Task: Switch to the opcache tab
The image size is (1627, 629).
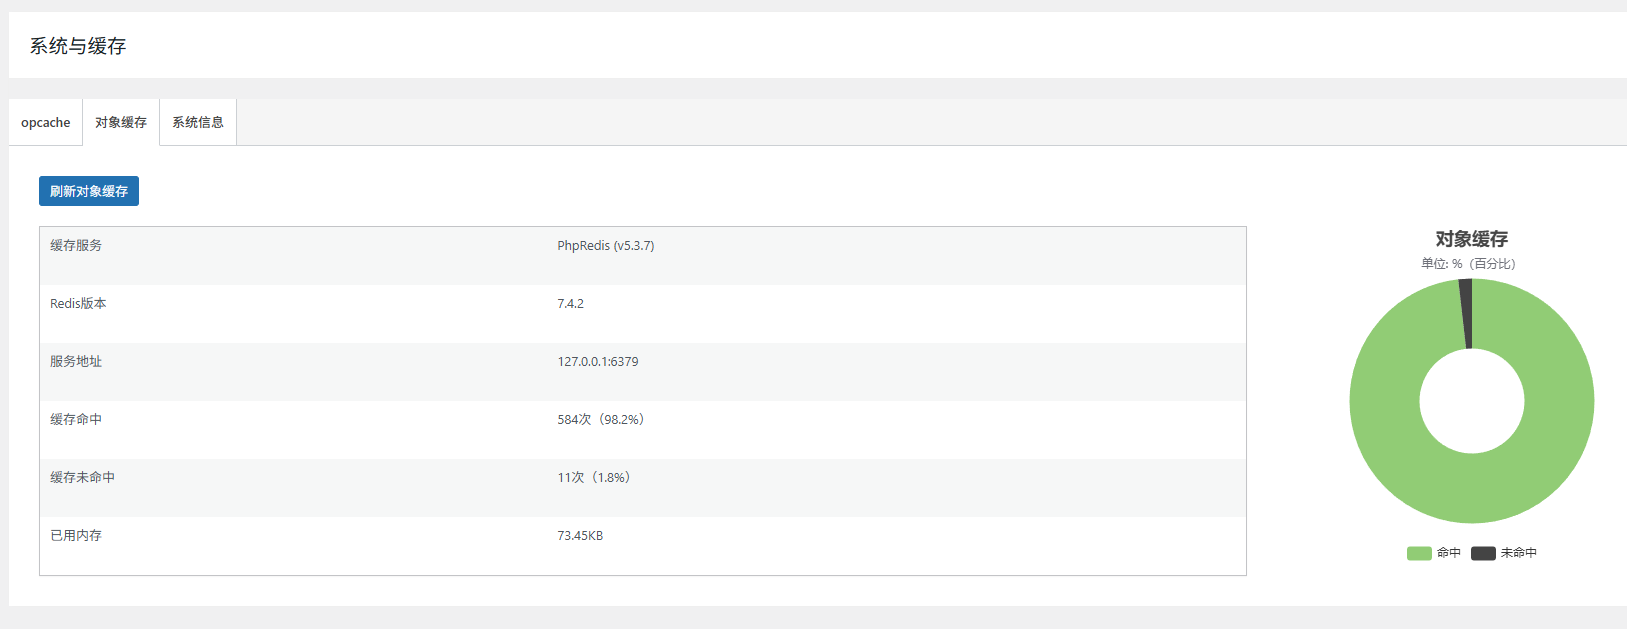Action: coord(46,122)
